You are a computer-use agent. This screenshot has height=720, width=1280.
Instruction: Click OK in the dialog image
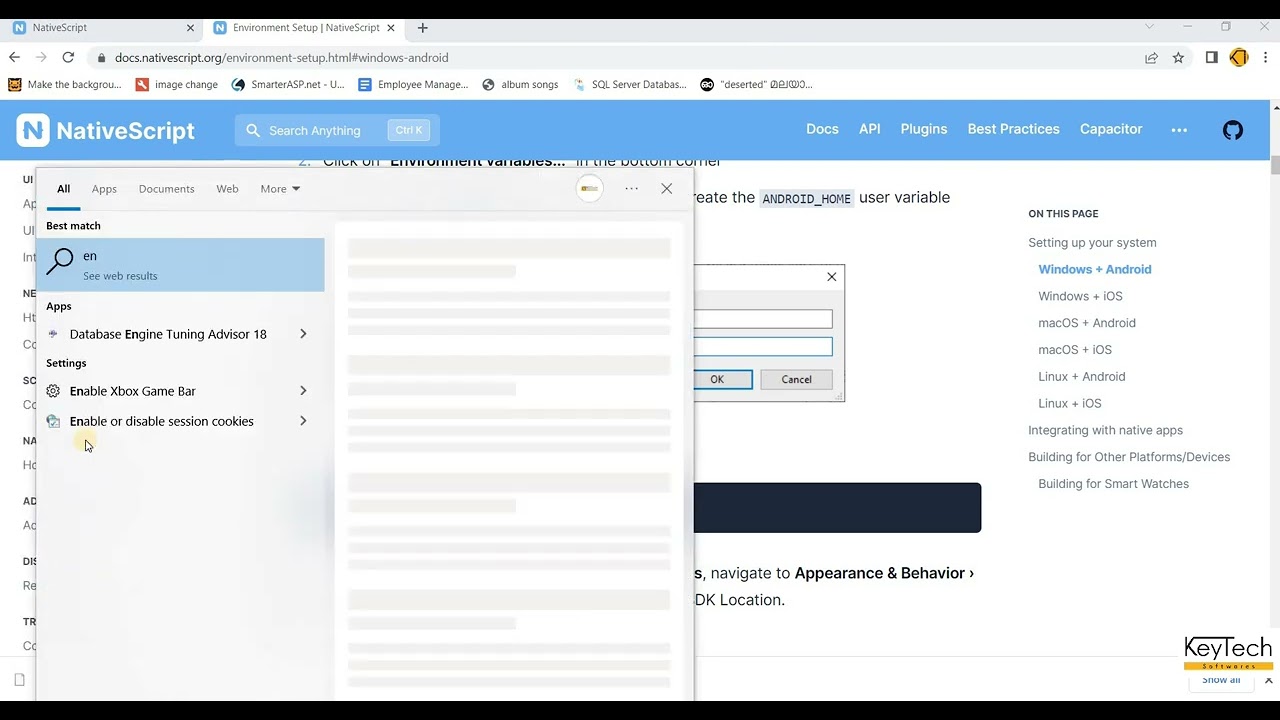pyautogui.click(x=716, y=379)
